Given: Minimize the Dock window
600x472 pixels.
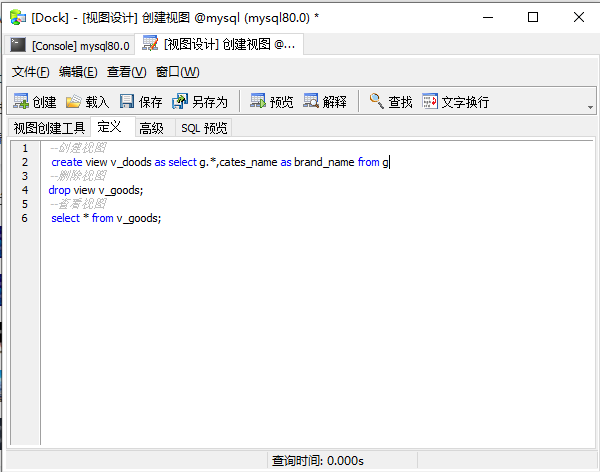Looking at the screenshot, I should 488,17.
